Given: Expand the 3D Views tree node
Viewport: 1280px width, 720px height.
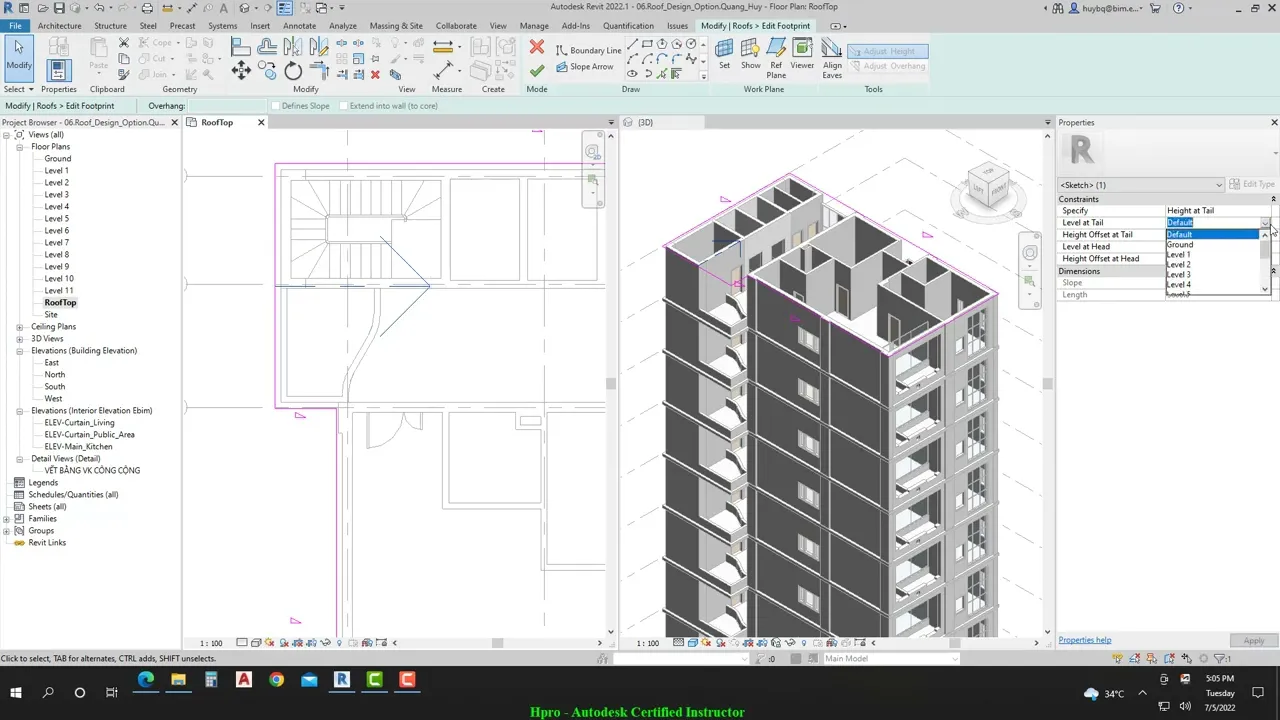Looking at the screenshot, I should tap(20, 339).
